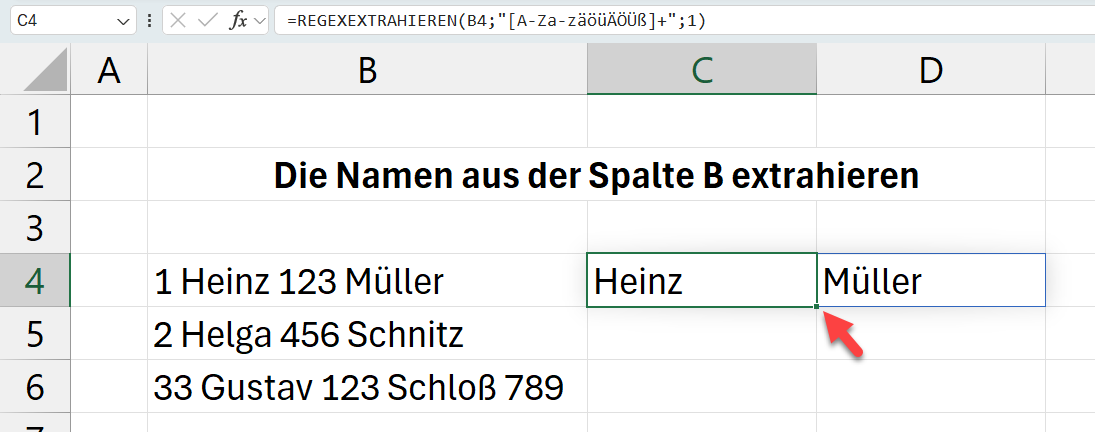
Task: Confirm entry with the checkmark icon
Action: [207, 21]
